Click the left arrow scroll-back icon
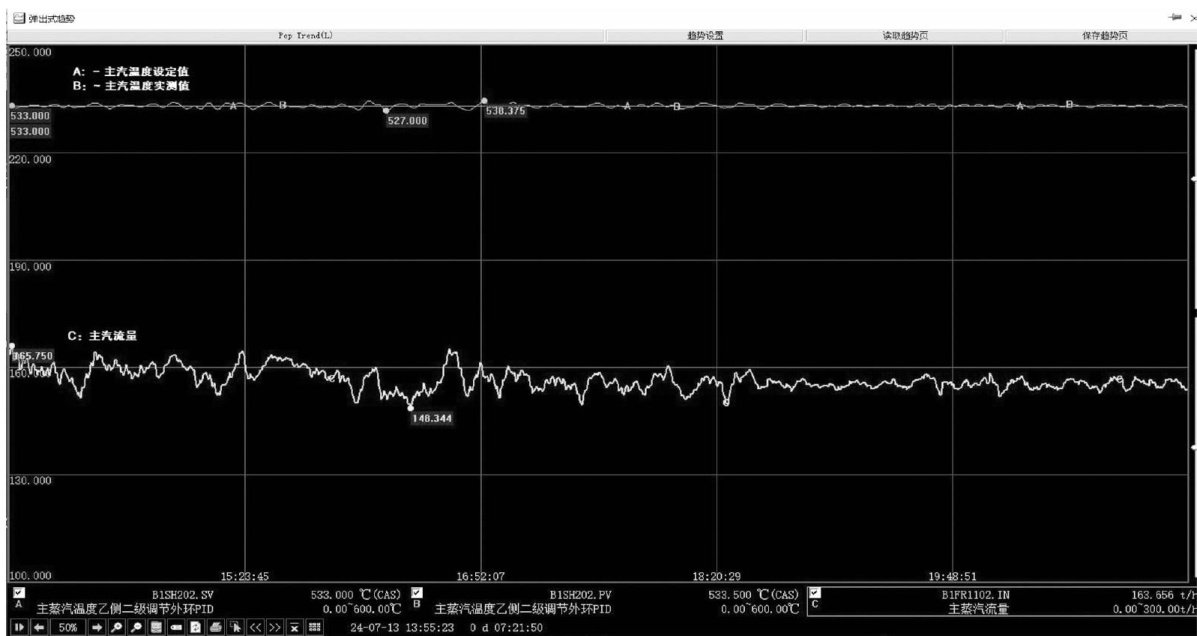1197x636 pixels. 39,627
